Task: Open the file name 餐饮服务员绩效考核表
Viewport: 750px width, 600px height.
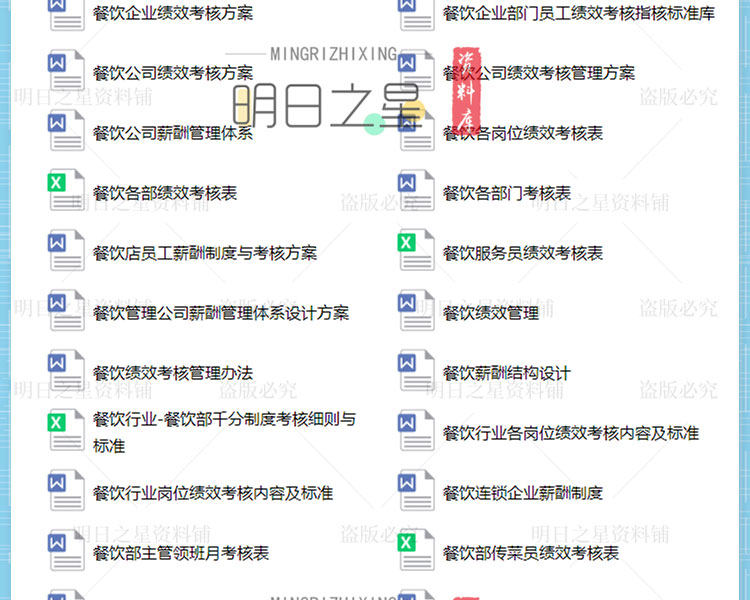Action: (x=523, y=253)
